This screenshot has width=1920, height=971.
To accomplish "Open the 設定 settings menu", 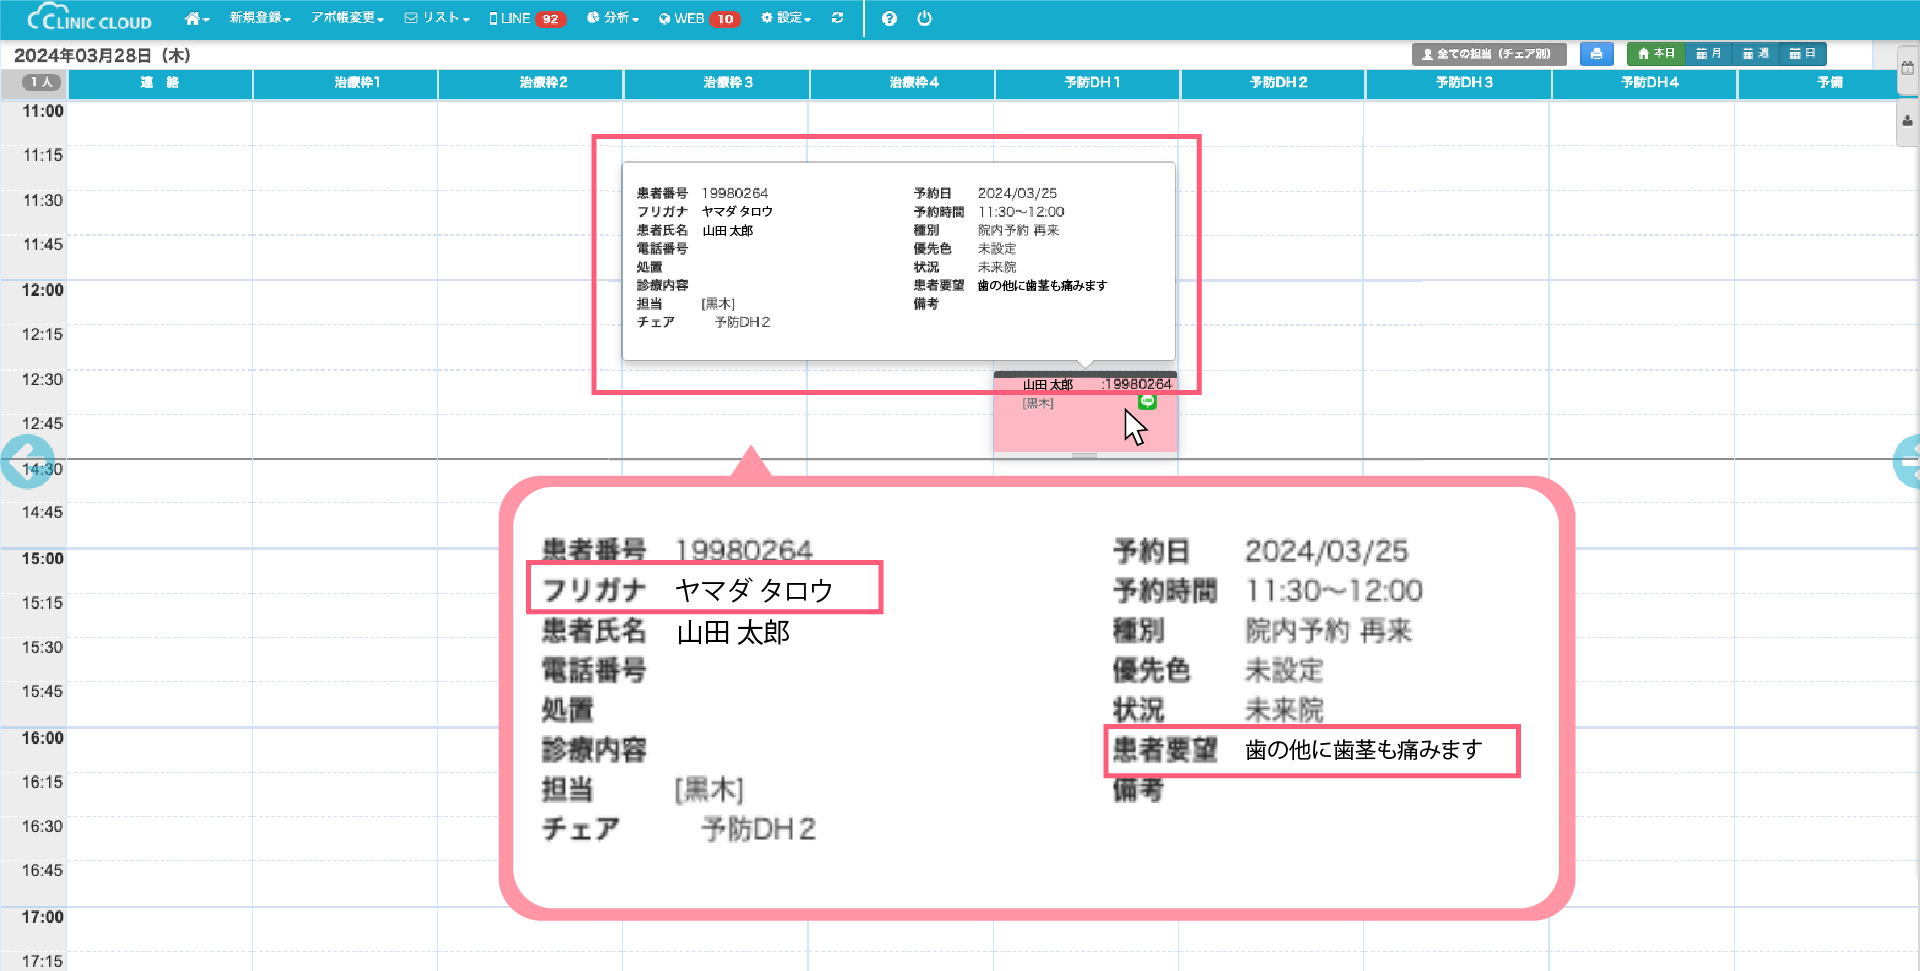I will click(786, 19).
